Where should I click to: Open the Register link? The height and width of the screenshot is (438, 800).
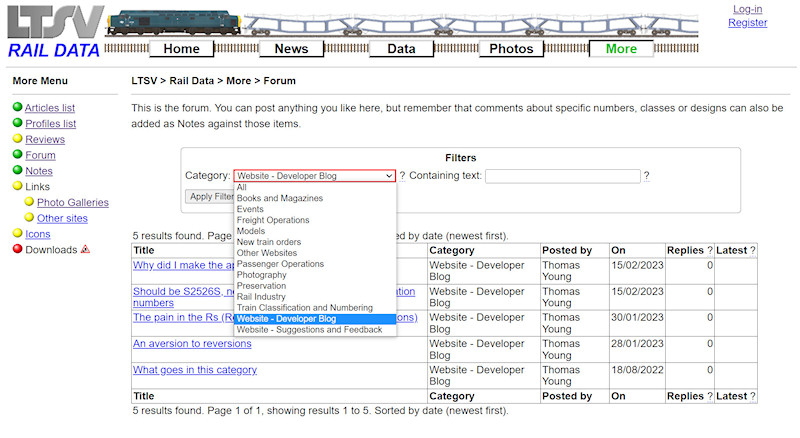click(x=747, y=23)
